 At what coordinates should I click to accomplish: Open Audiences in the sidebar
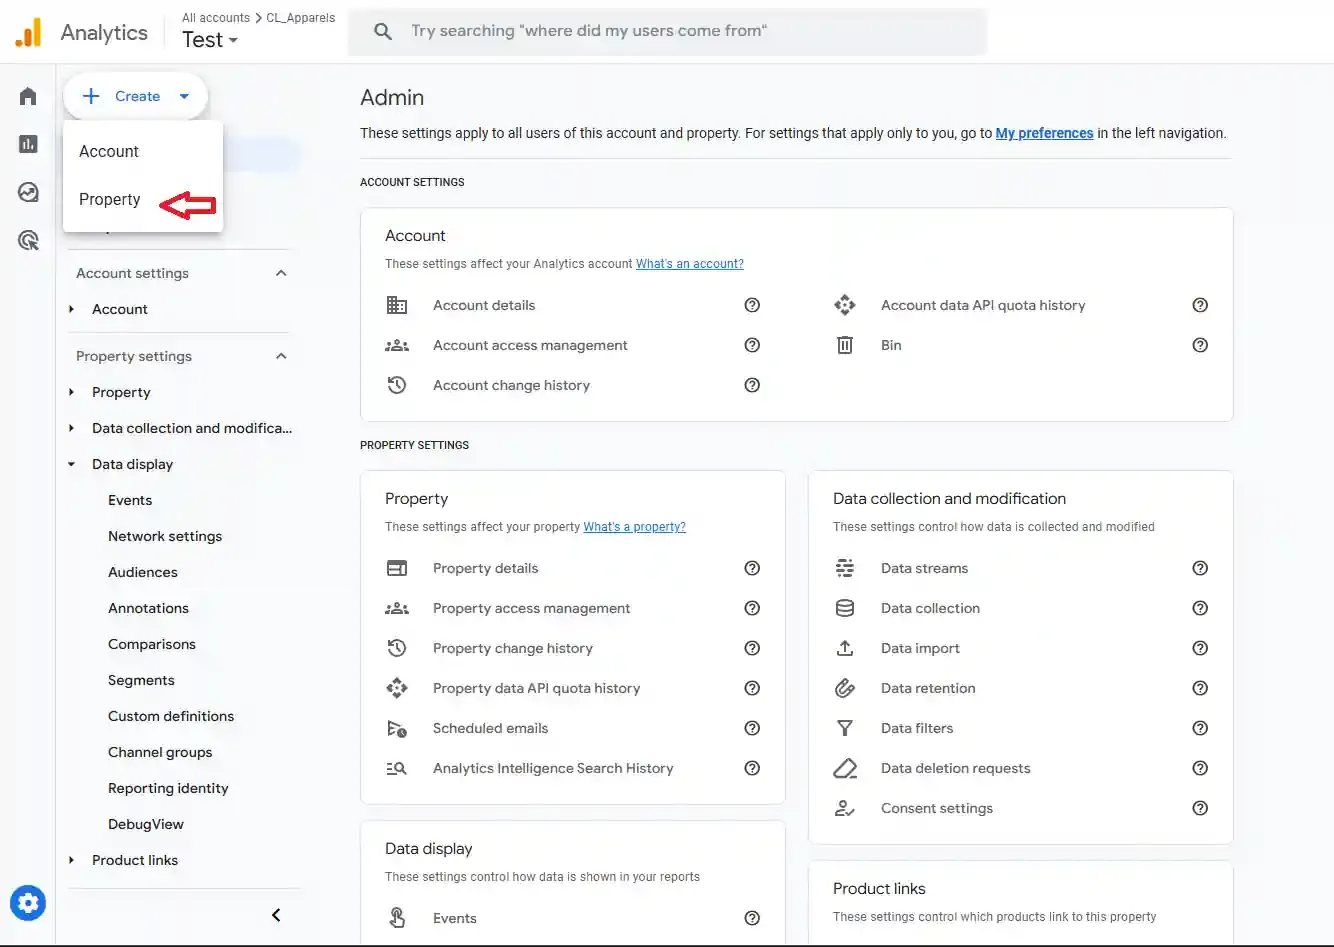143,572
